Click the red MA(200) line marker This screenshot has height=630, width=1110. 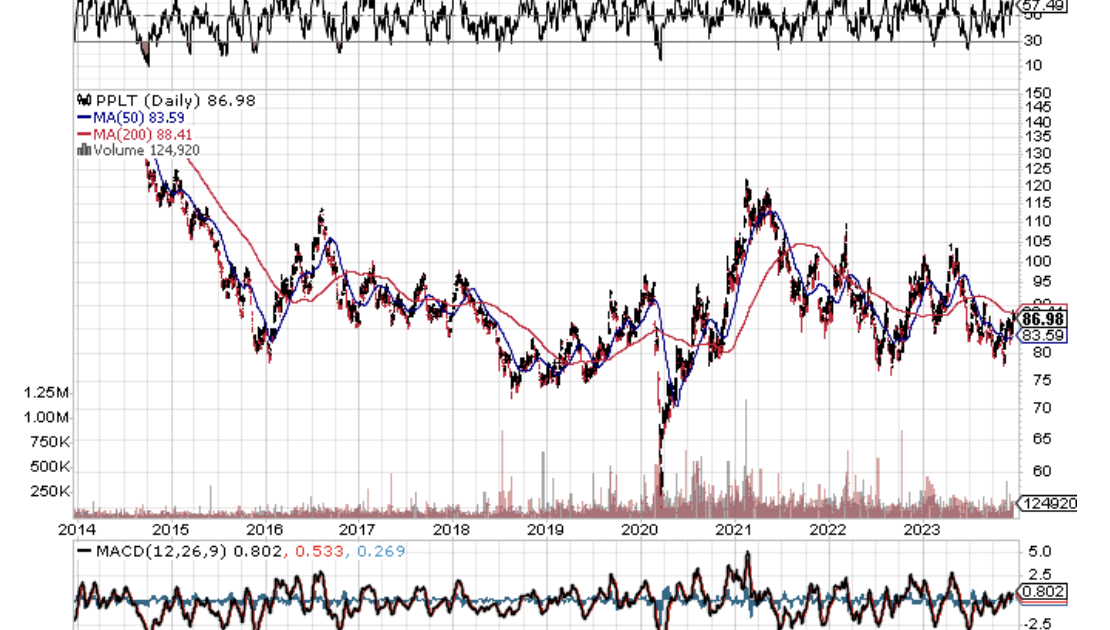pyautogui.click(x=83, y=133)
